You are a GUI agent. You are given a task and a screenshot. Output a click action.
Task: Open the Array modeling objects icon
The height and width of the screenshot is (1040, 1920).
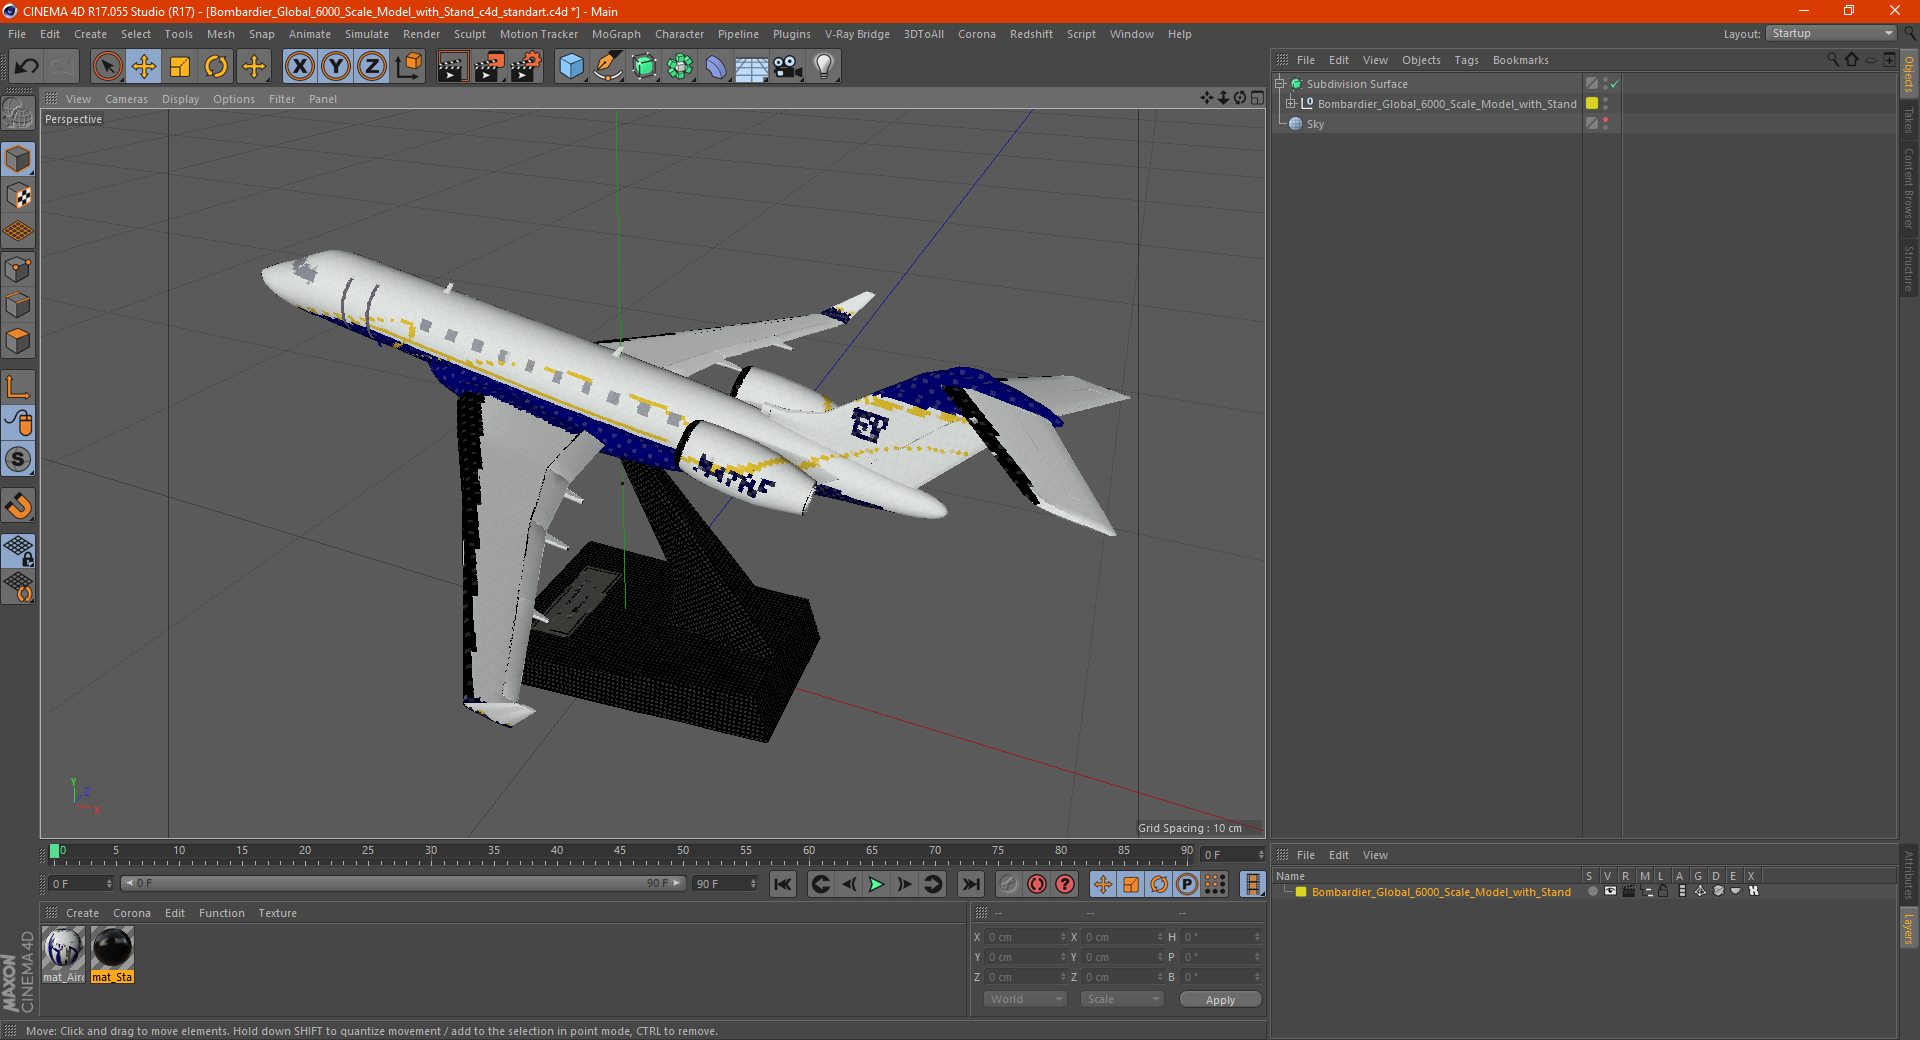[x=680, y=67]
